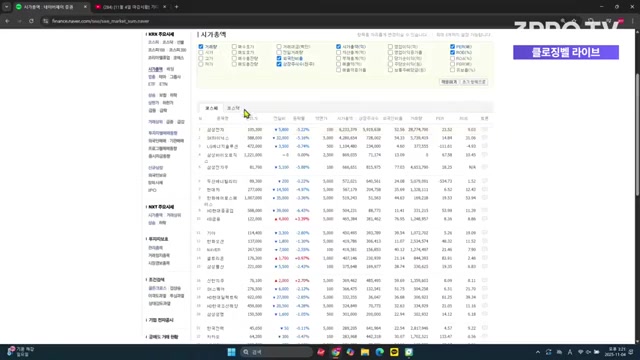Open Microsoft Edge from the taskbar
Viewport: 640px width, 360px height.
pos(380,352)
